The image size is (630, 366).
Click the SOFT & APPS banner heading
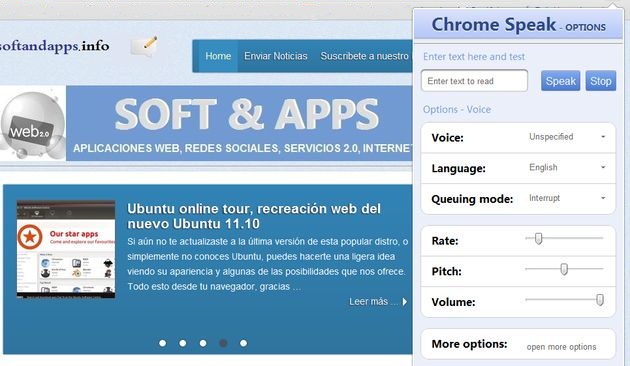(x=247, y=114)
